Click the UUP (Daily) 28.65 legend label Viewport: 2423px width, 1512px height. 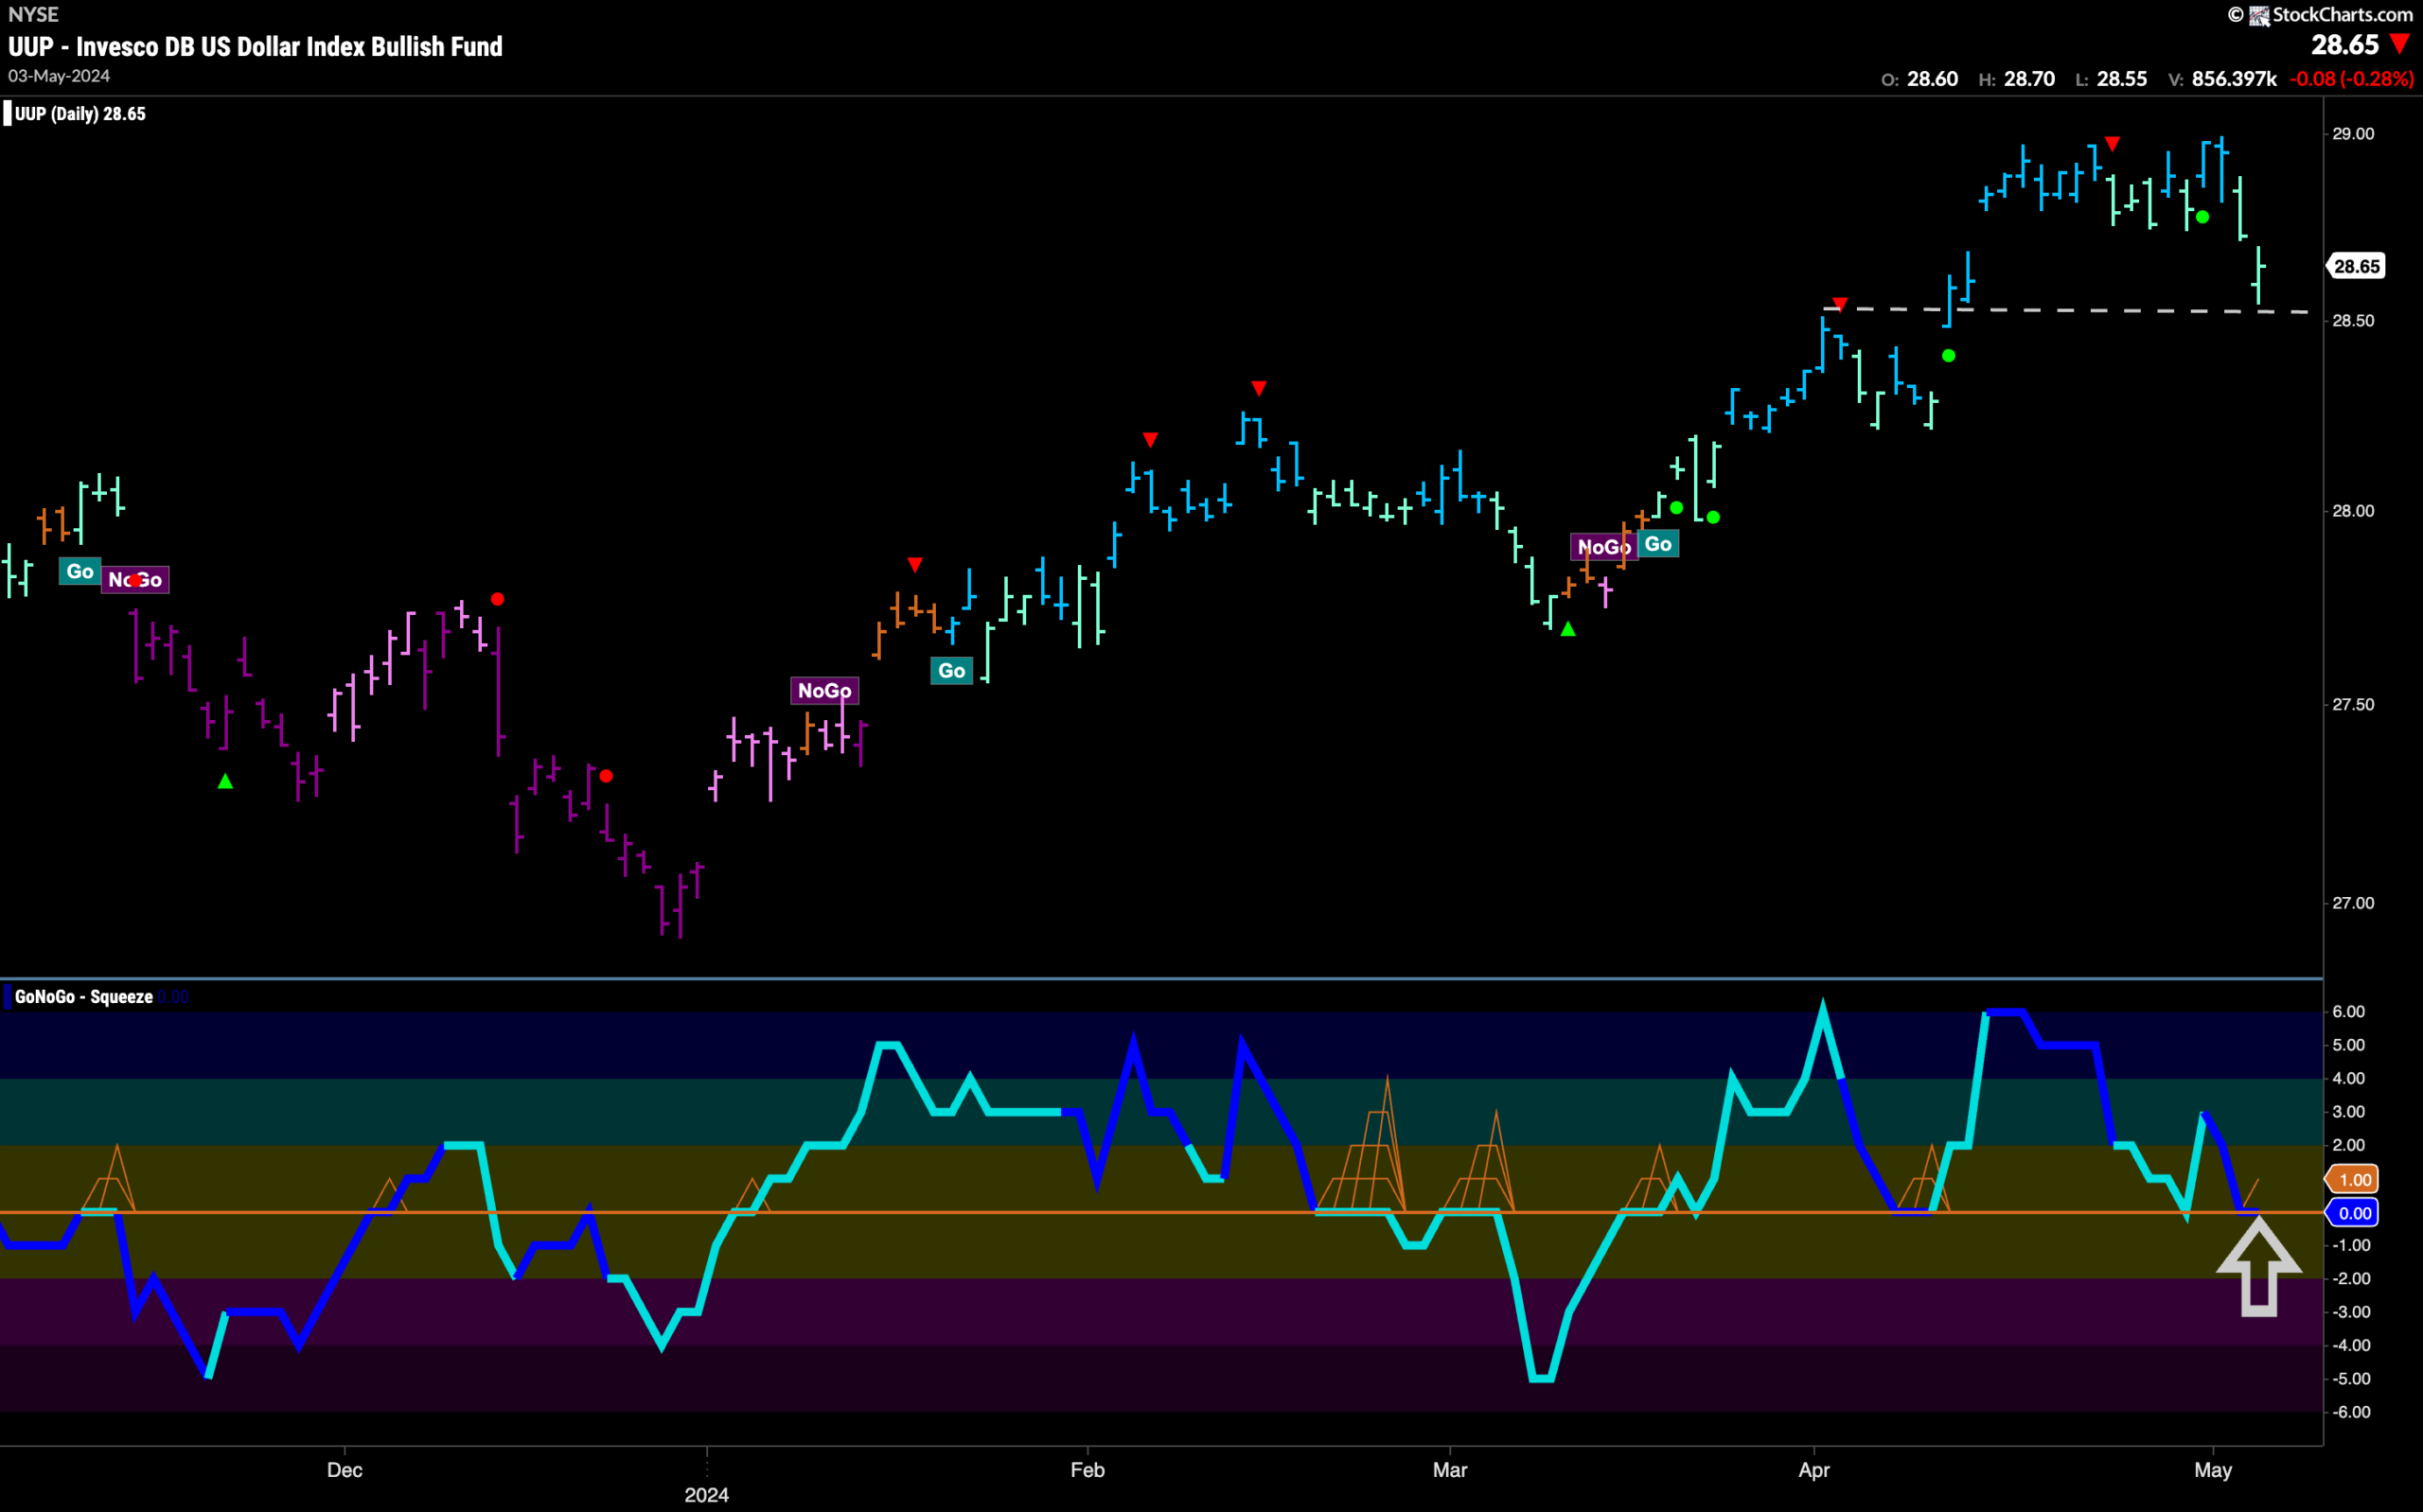click(80, 114)
